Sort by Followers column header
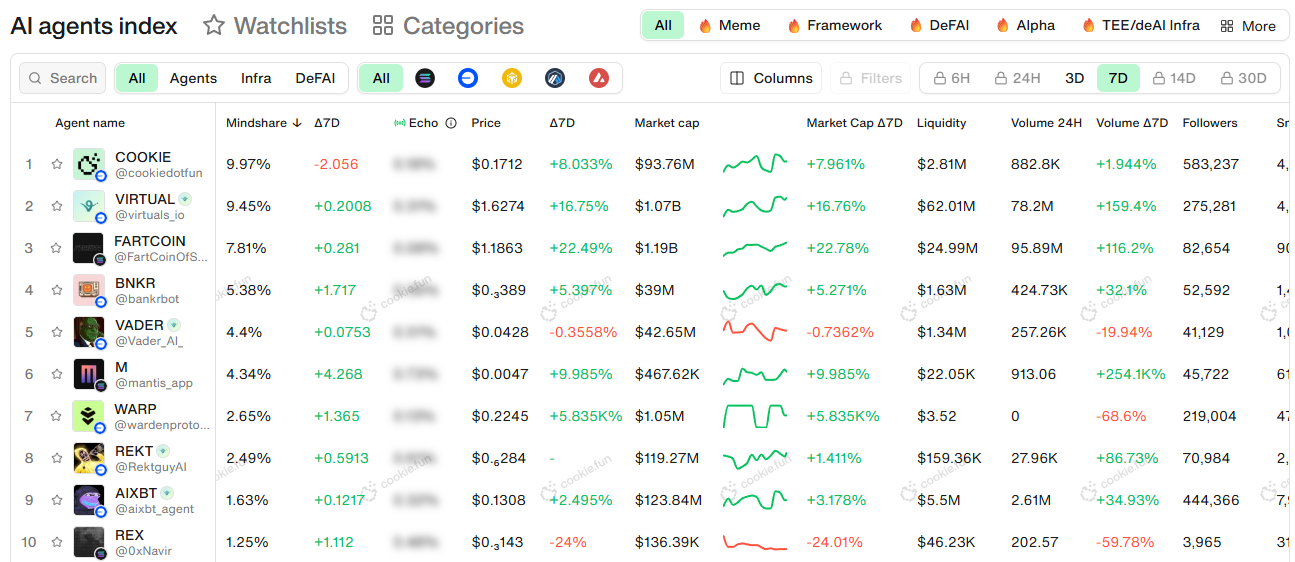The image size is (1295, 562). 1210,123
